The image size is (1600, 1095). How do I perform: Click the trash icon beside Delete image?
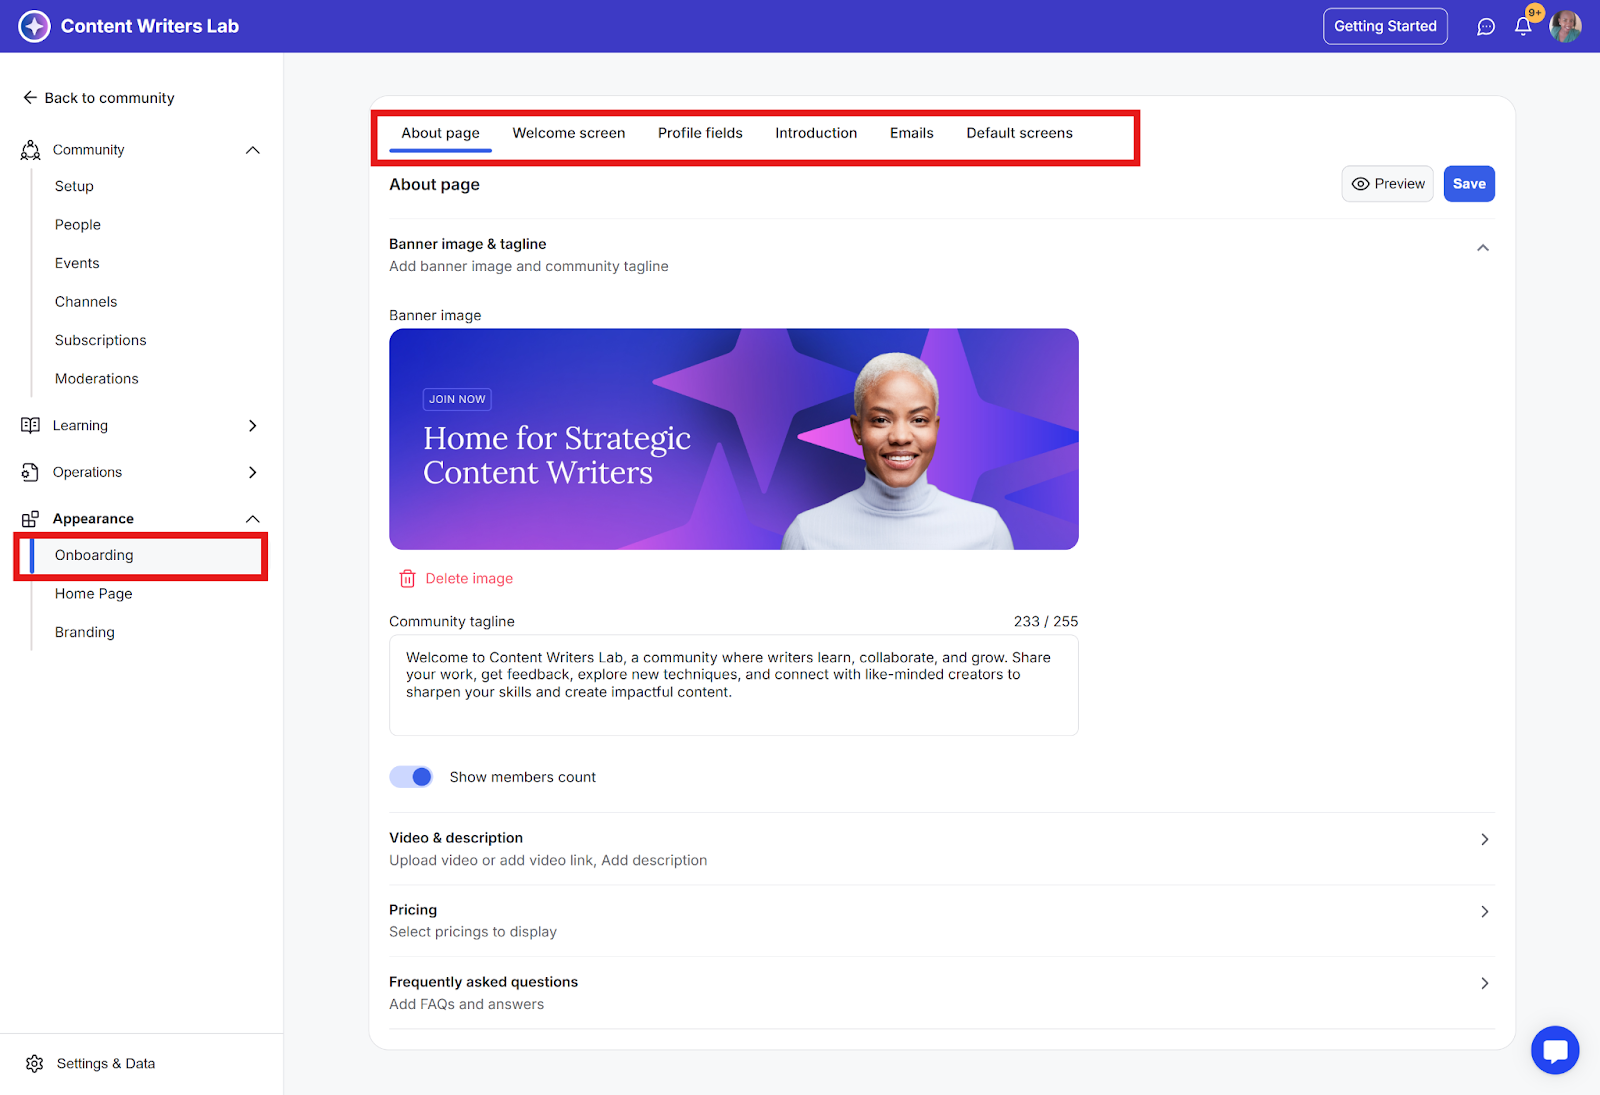click(408, 578)
